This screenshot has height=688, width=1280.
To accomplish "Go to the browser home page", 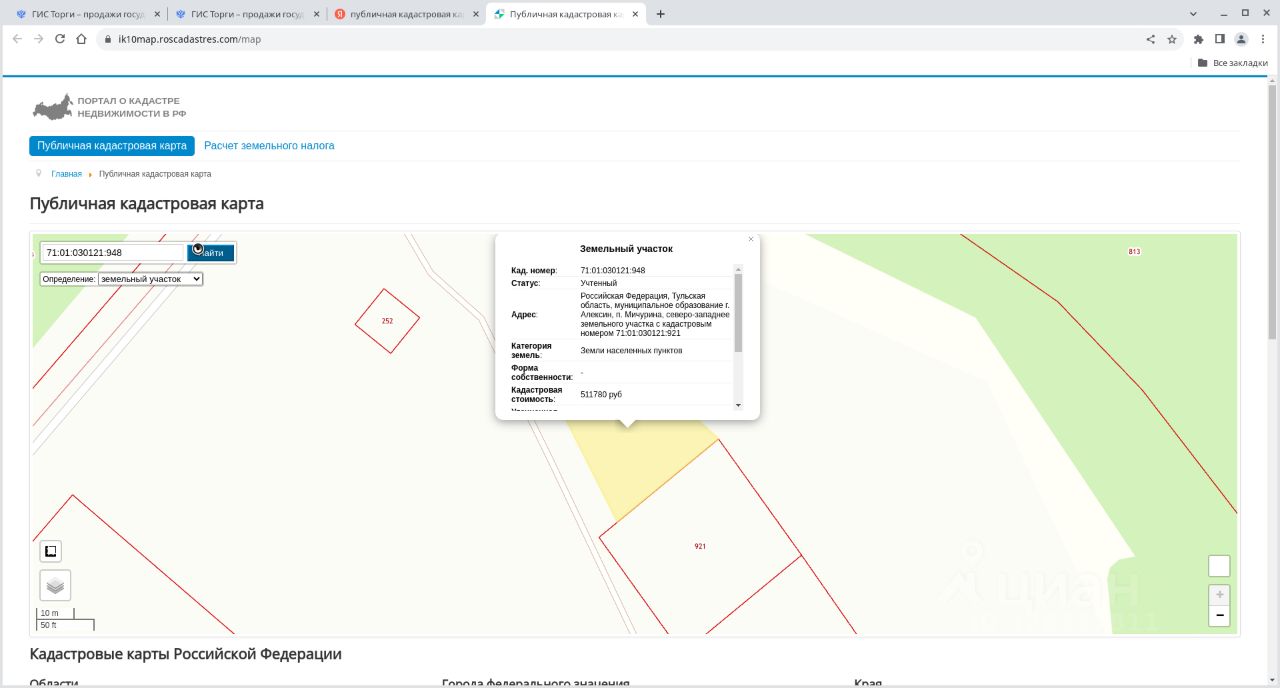I will 81,39.
